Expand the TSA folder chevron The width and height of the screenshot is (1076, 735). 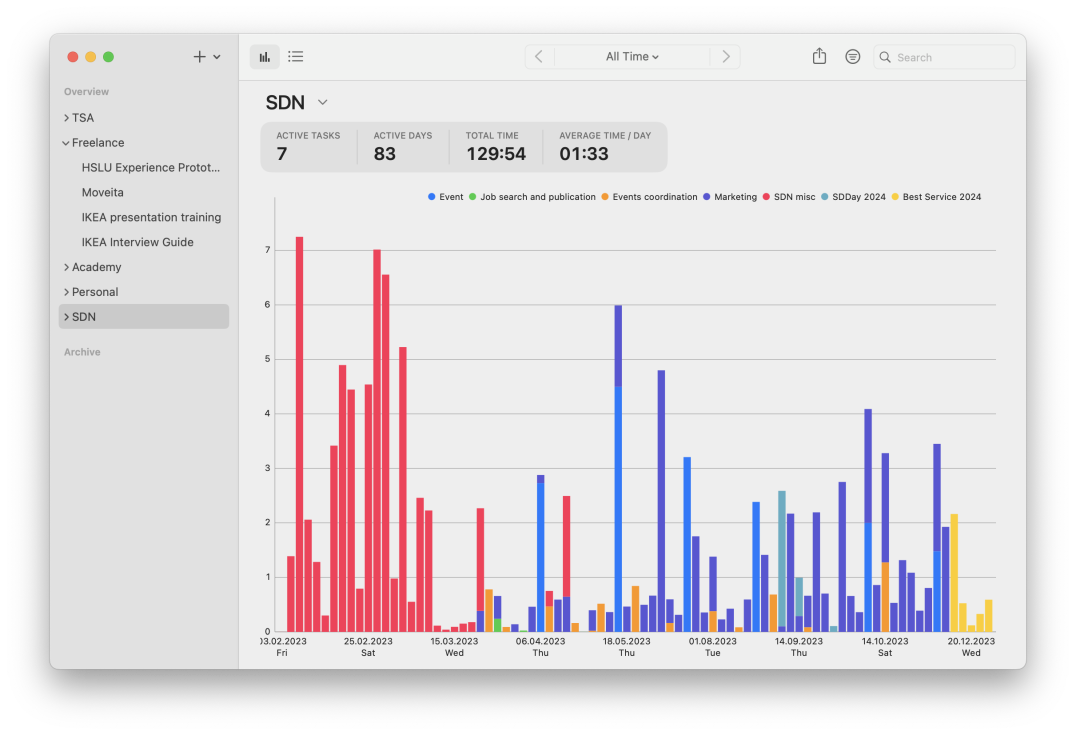pos(66,118)
